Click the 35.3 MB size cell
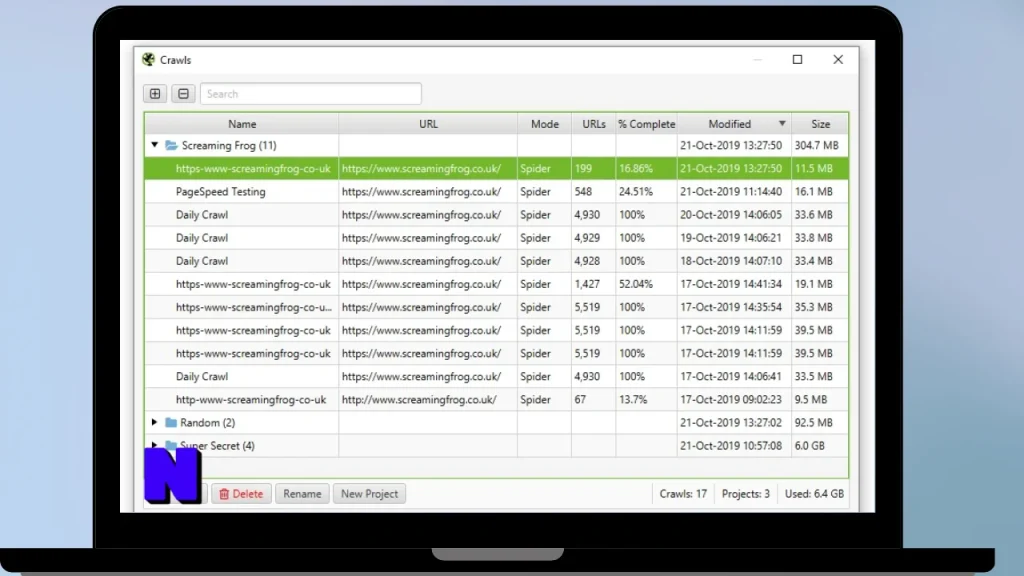 [820, 307]
